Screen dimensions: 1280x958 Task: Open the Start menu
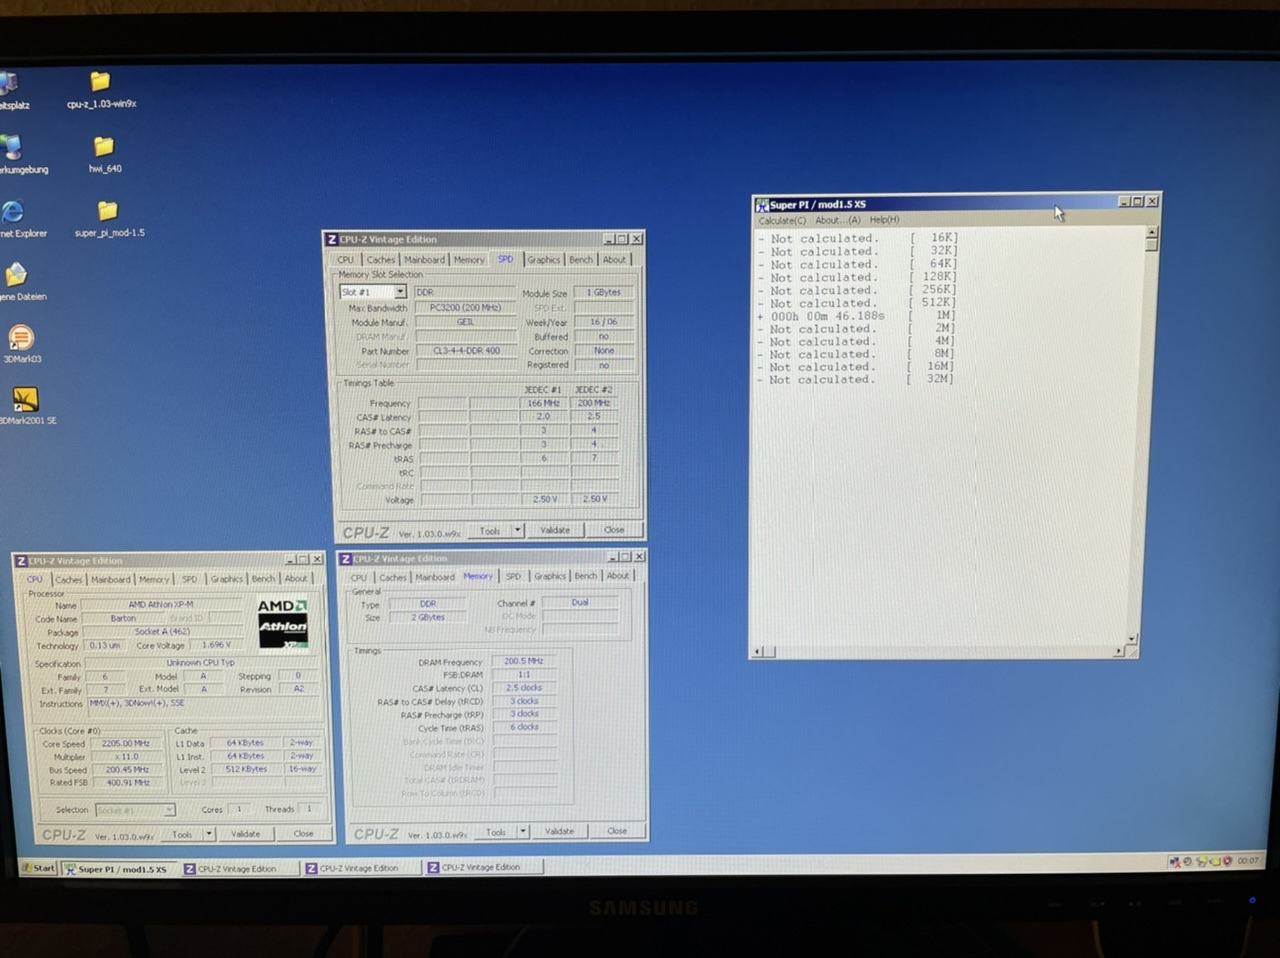(x=39, y=868)
